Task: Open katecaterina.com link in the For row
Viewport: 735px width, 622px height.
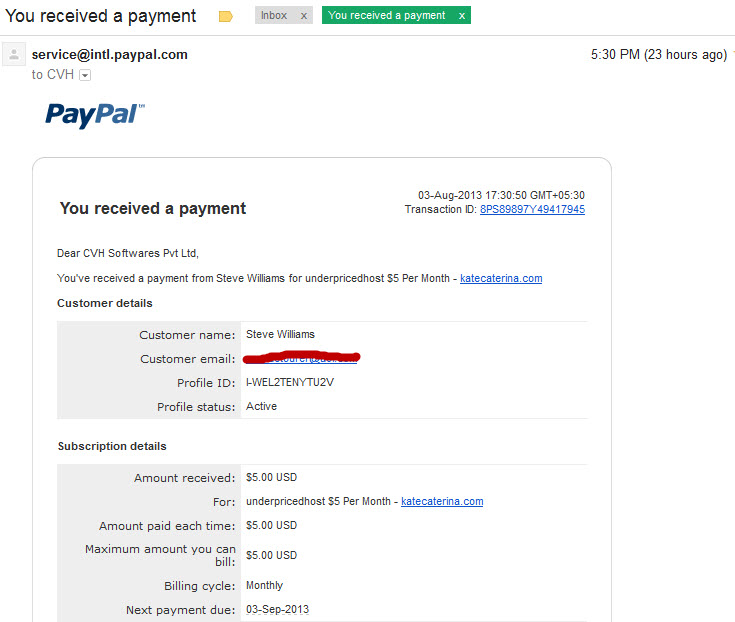Action: coord(442,502)
